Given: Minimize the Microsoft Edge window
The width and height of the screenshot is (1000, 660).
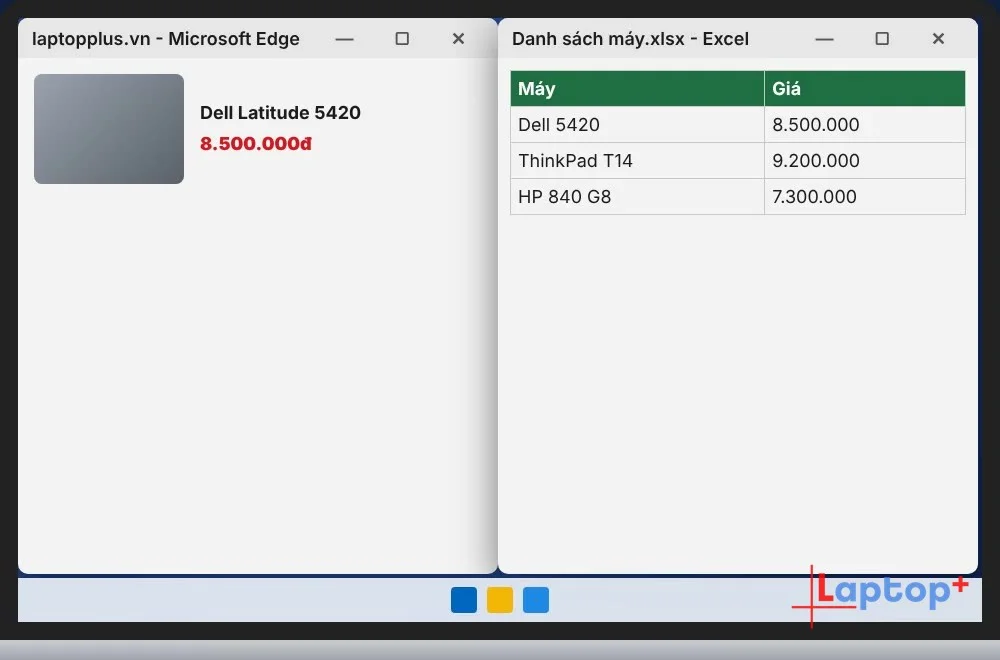Looking at the screenshot, I should [344, 39].
